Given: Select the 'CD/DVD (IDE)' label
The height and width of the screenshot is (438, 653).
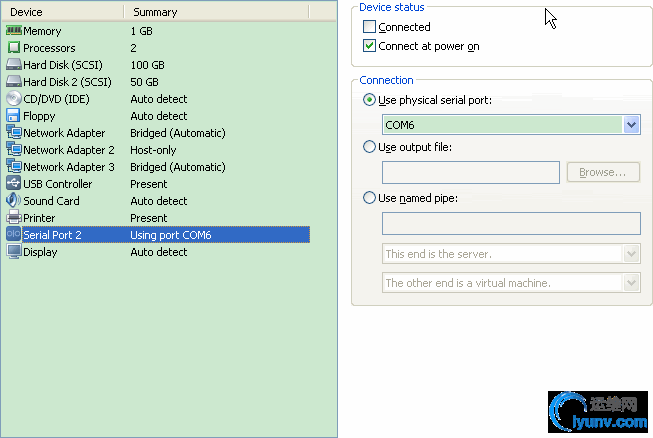Looking at the screenshot, I should point(56,100).
